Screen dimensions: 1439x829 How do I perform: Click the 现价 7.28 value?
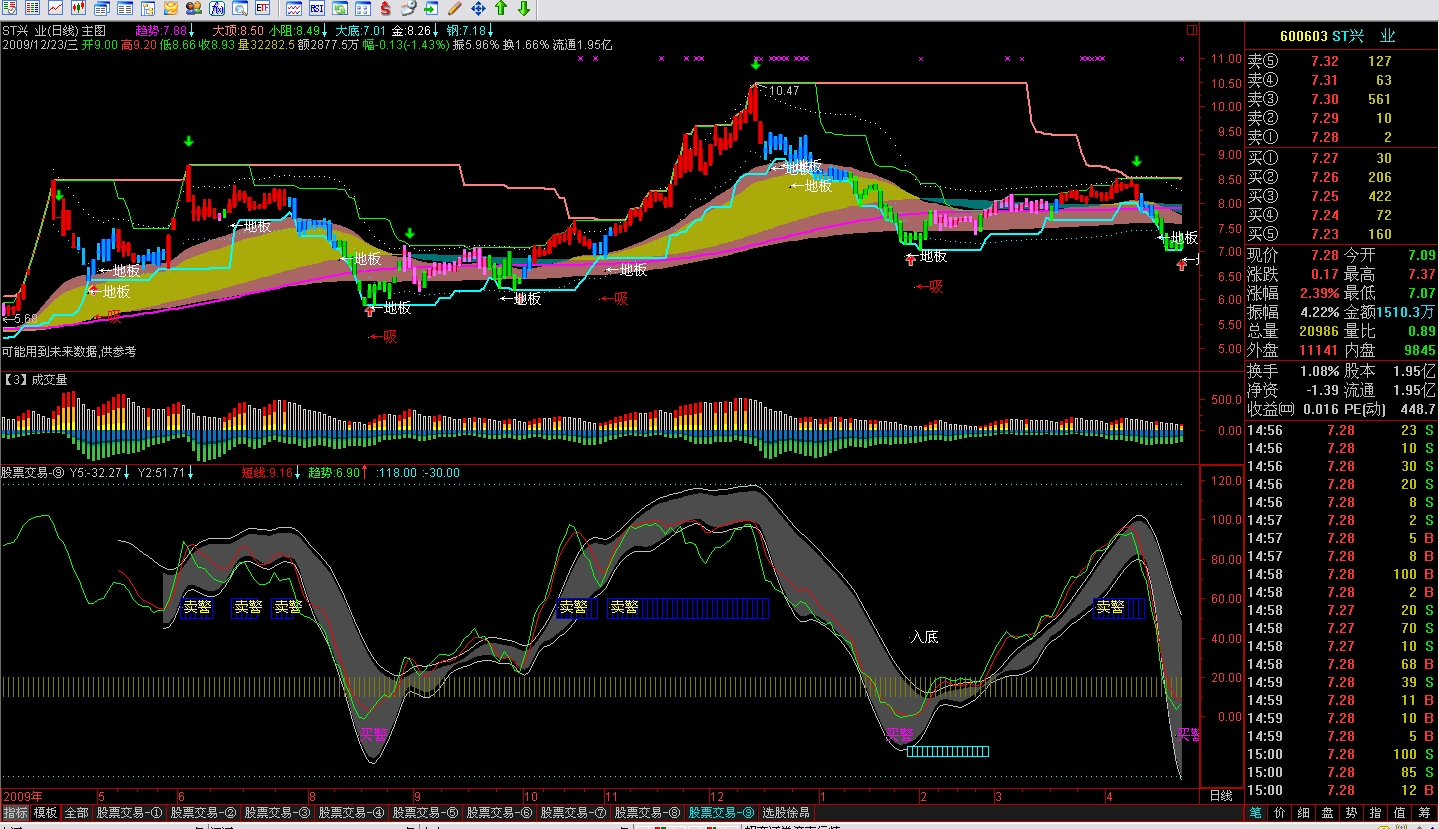click(1324, 255)
